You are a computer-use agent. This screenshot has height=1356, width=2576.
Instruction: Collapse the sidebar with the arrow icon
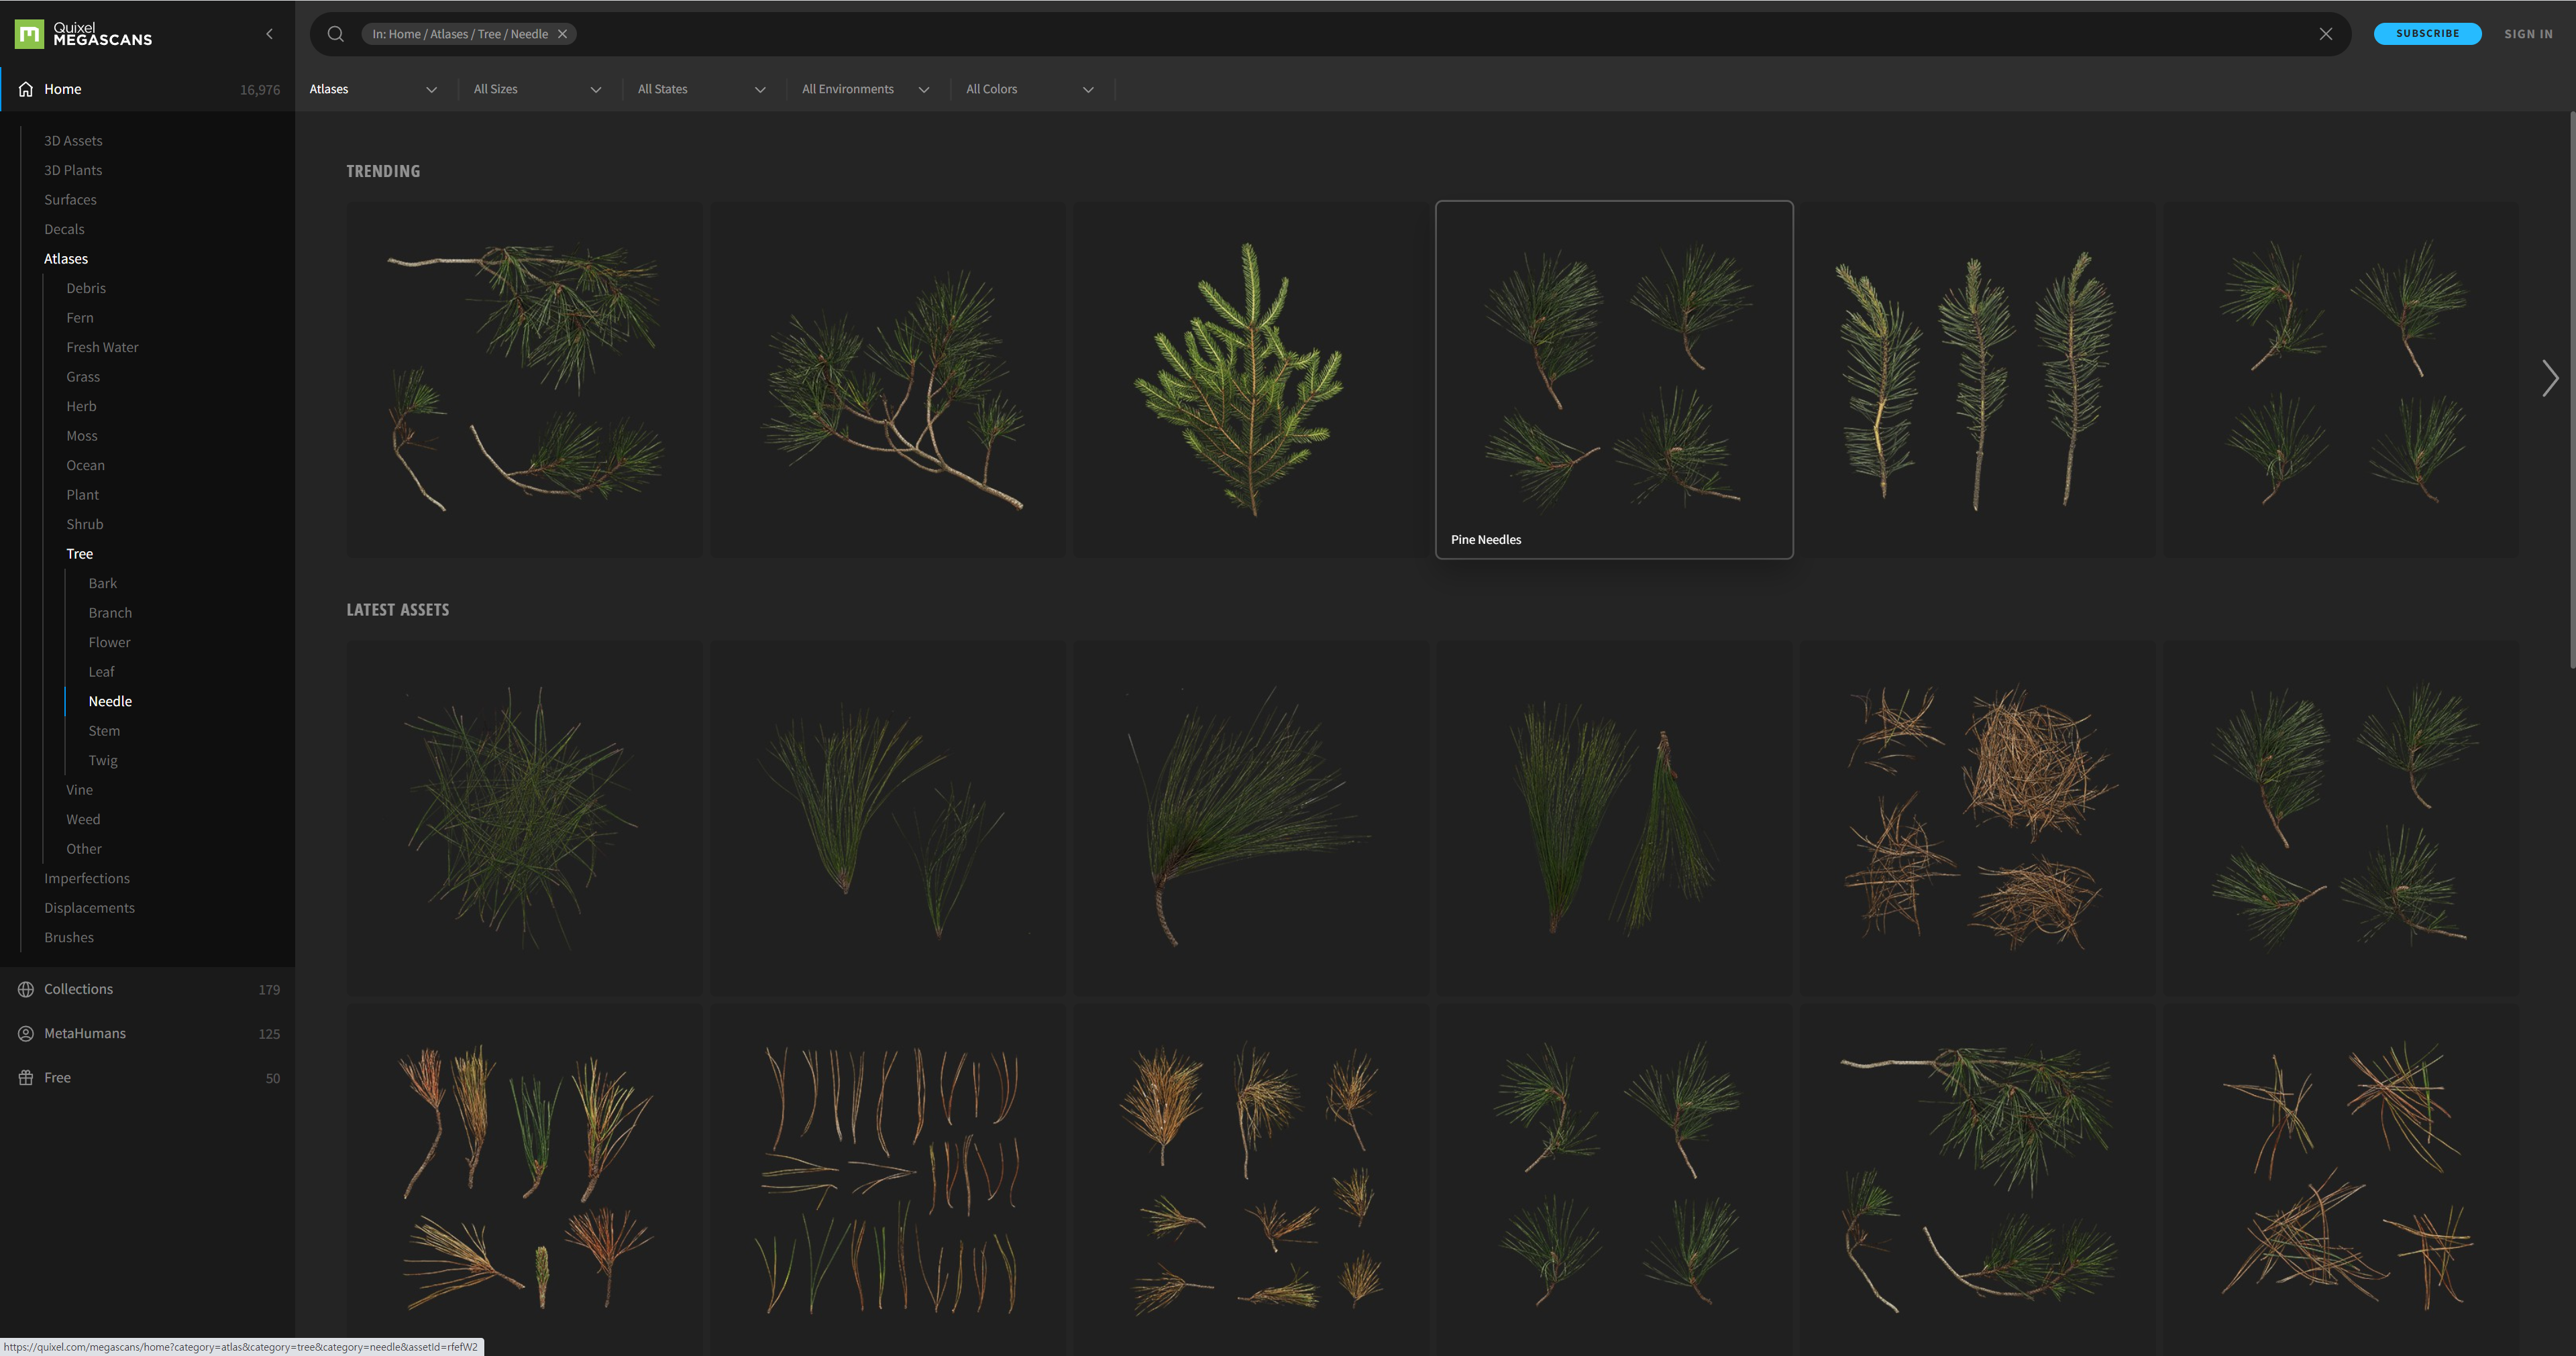point(269,34)
